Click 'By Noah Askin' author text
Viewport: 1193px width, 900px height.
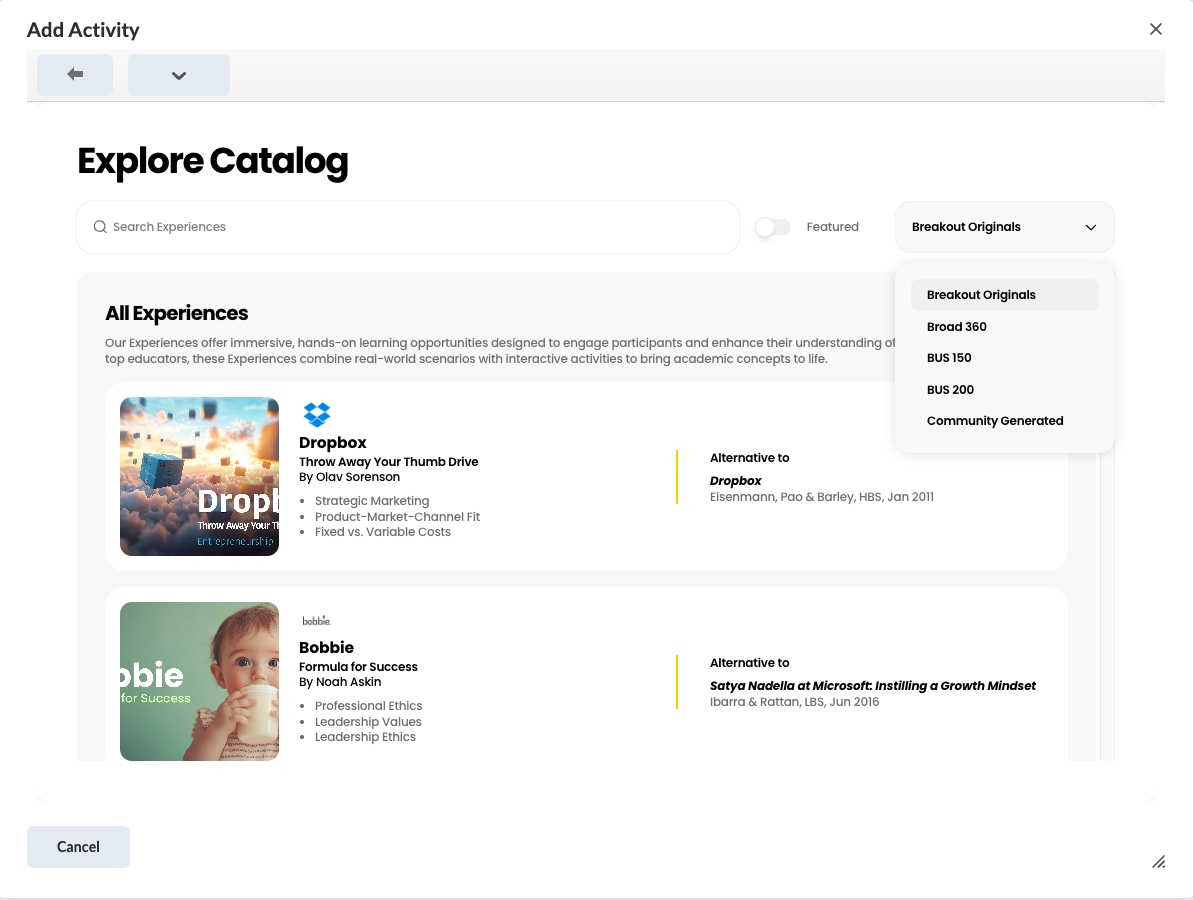[340, 682]
